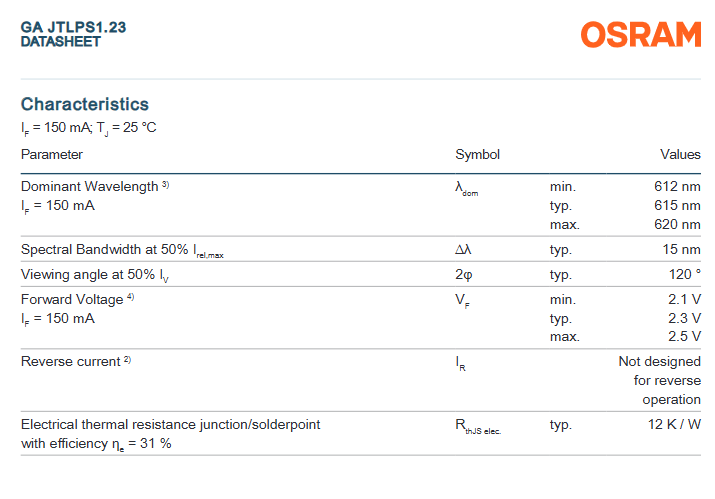Viewport: 715px width, 499px height.
Task: Click the 2.1 V minimum forward voltage
Action: point(684,299)
